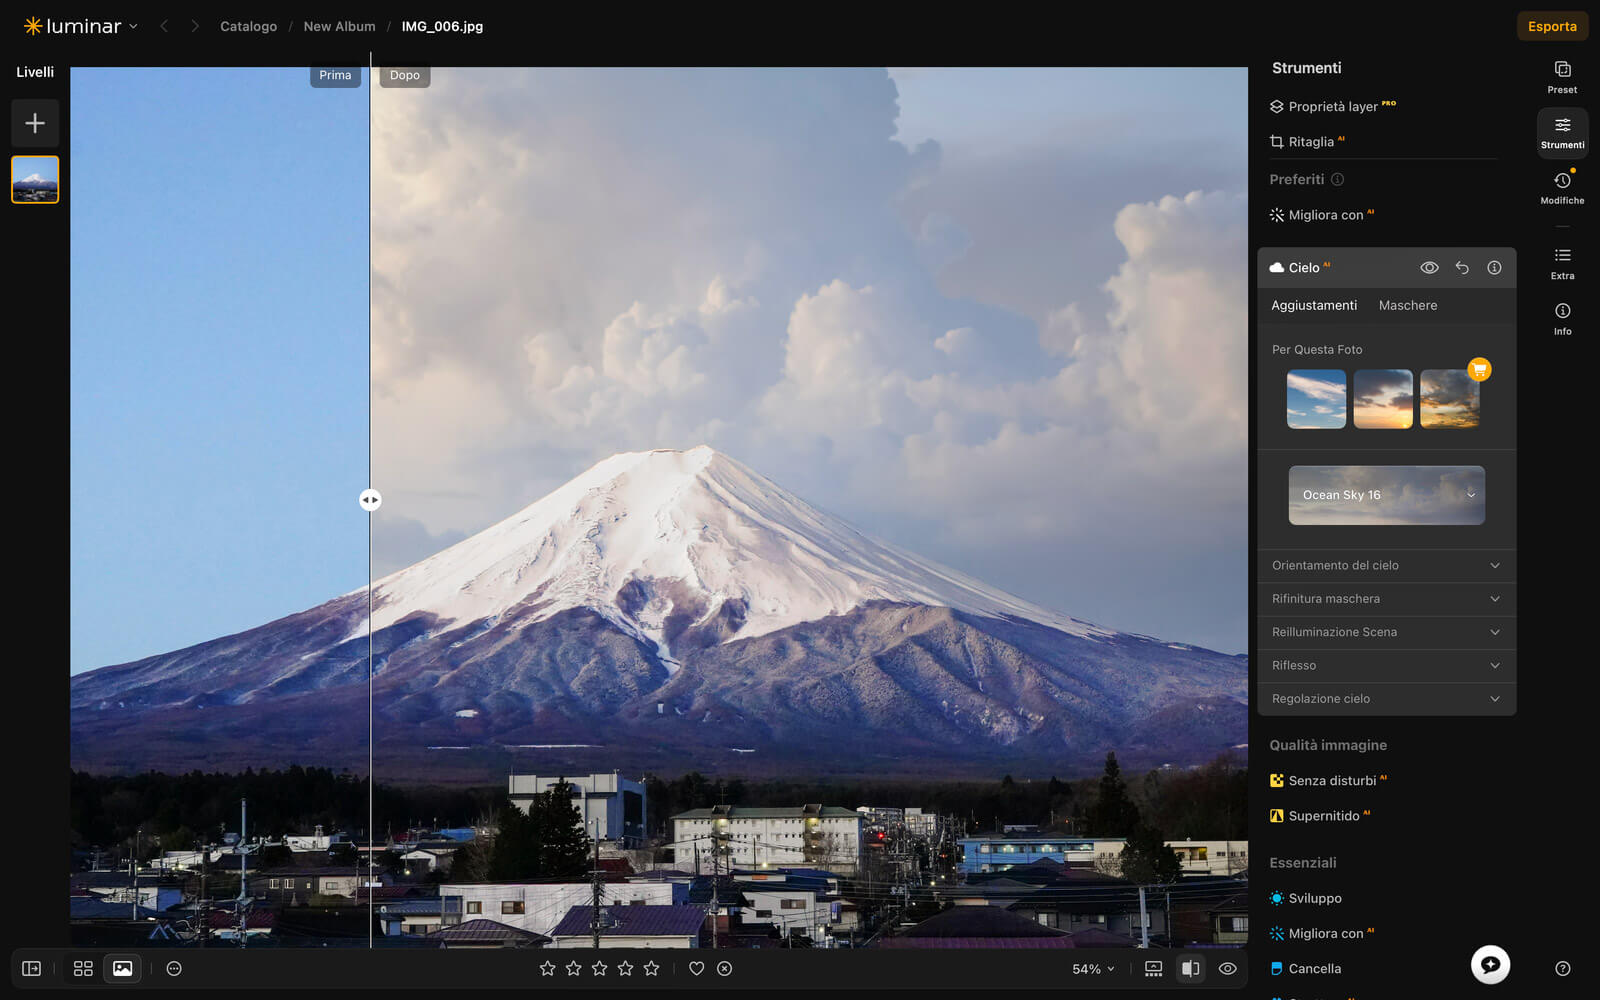The width and height of the screenshot is (1600, 1000).
Task: Expand Riflesso section
Action: pos(1386,666)
